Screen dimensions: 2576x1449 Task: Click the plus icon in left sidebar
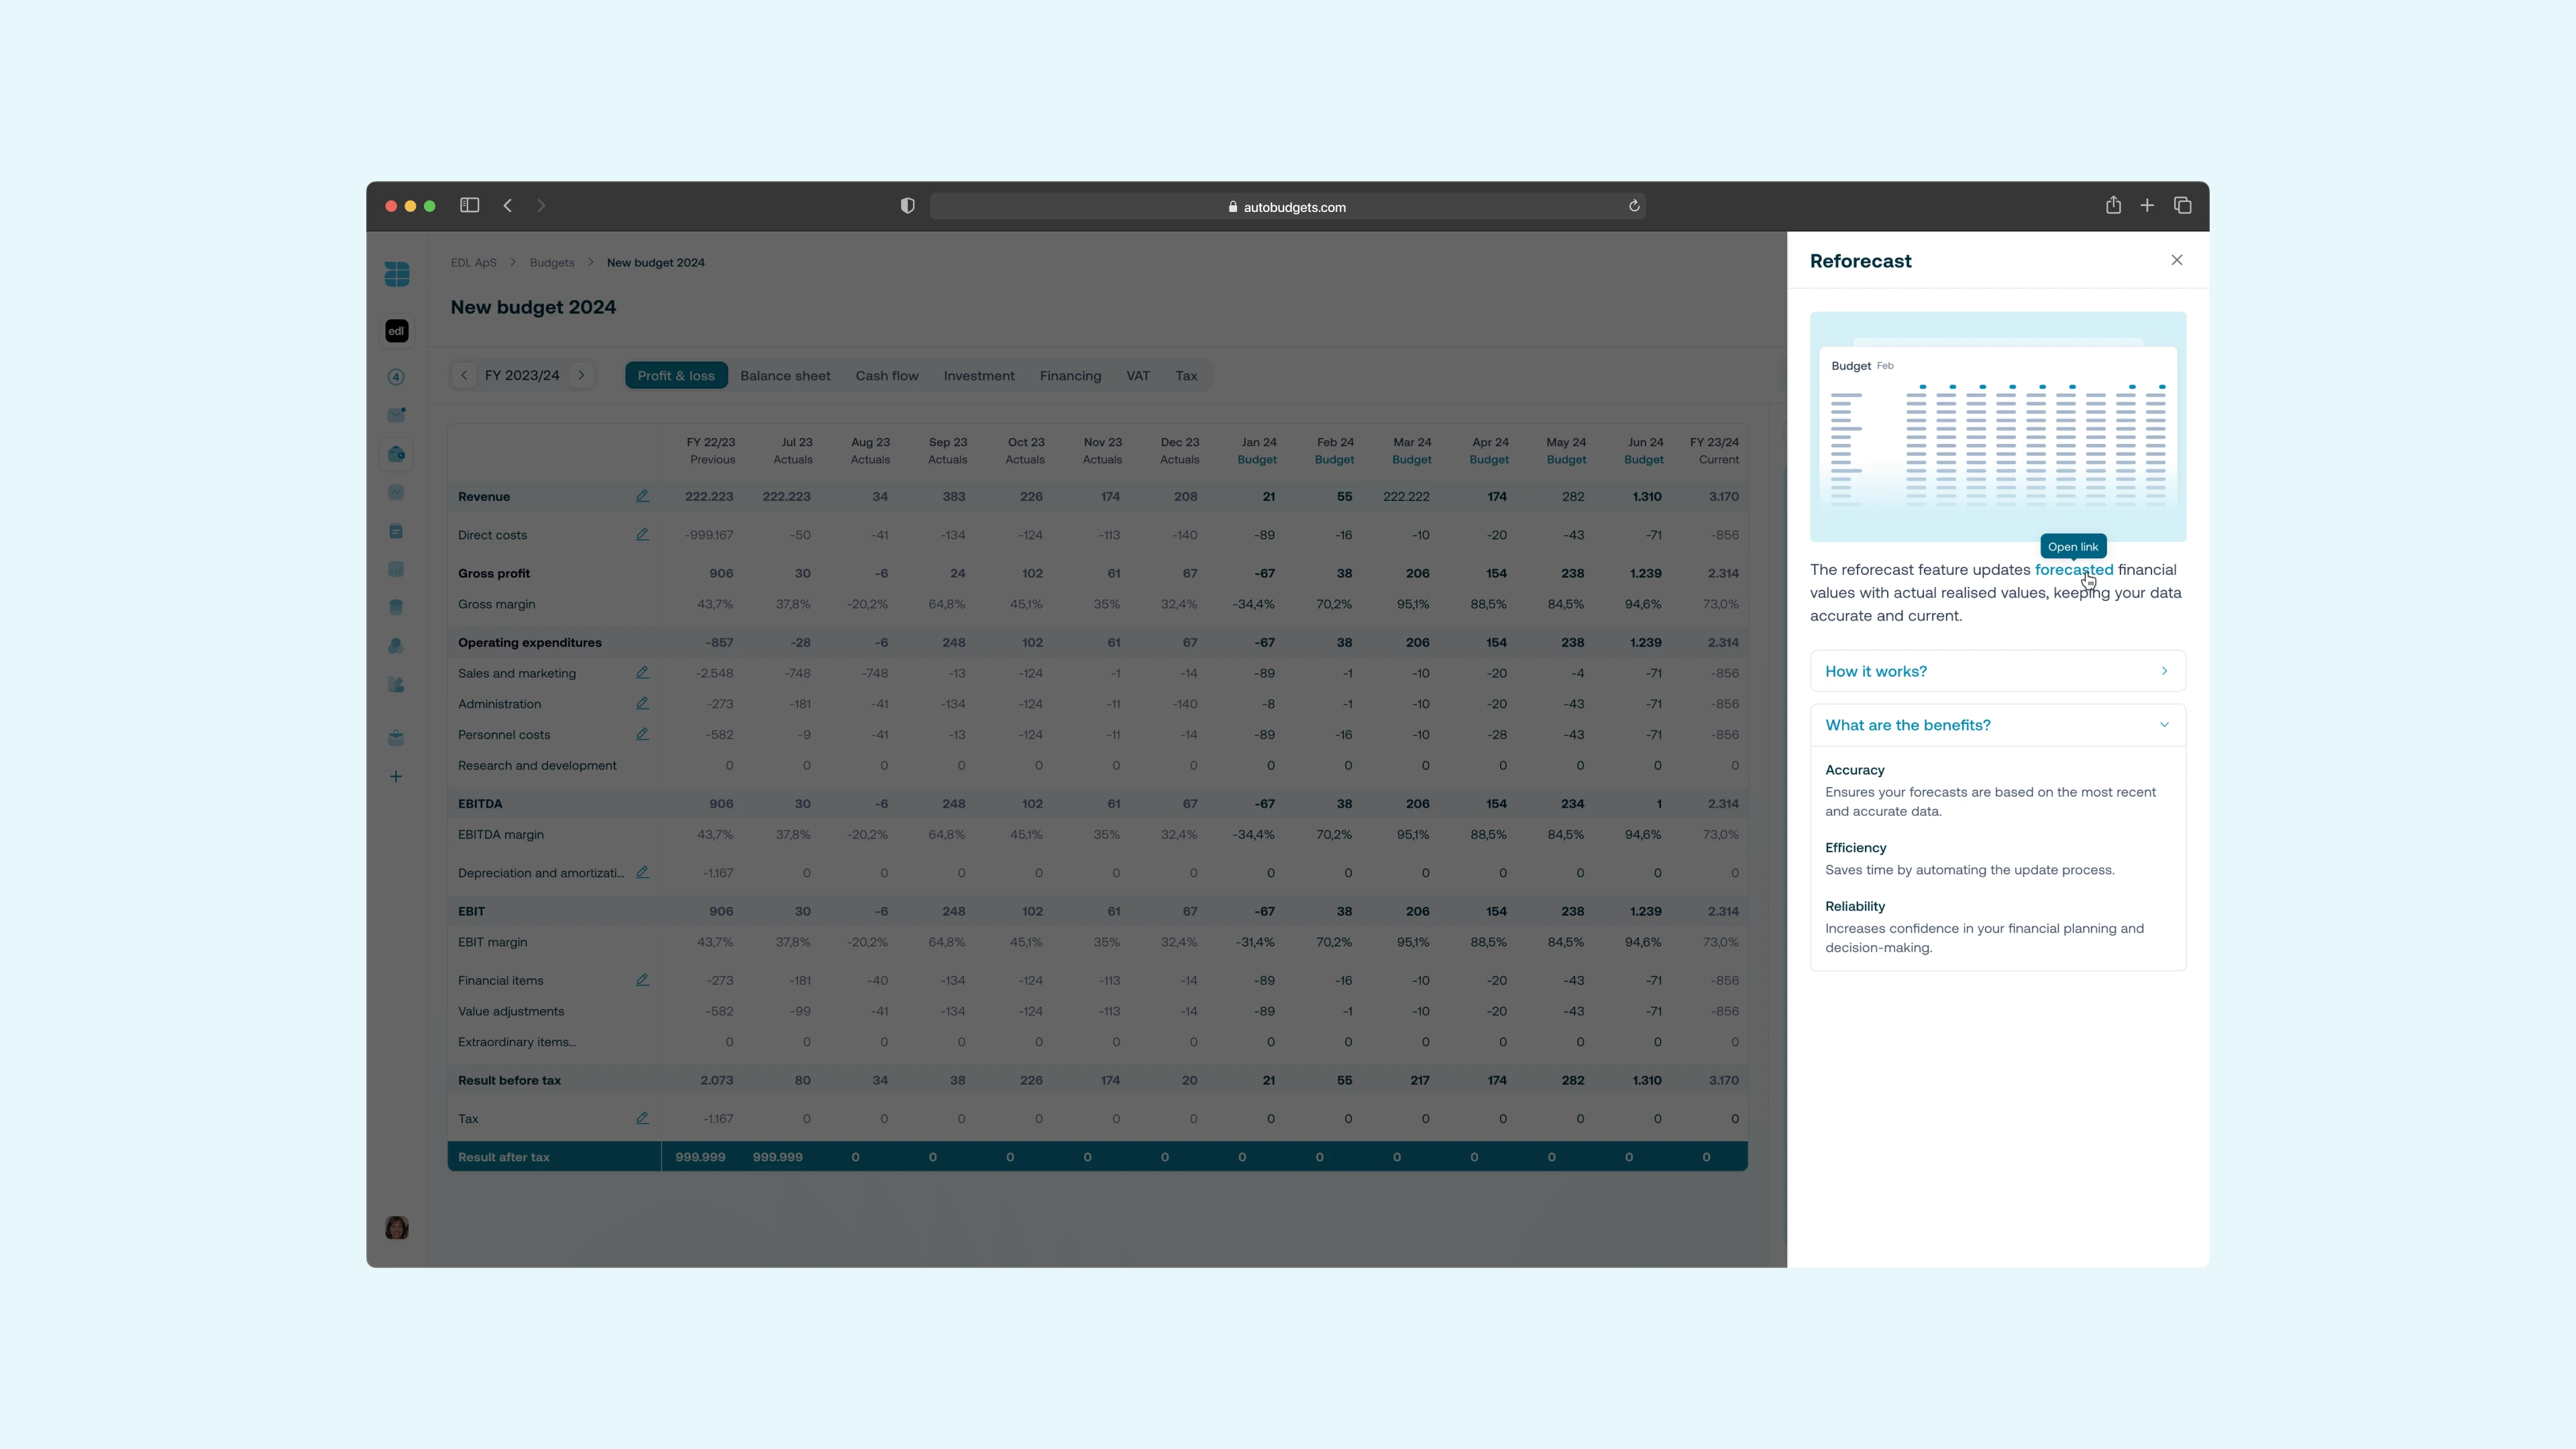(396, 776)
